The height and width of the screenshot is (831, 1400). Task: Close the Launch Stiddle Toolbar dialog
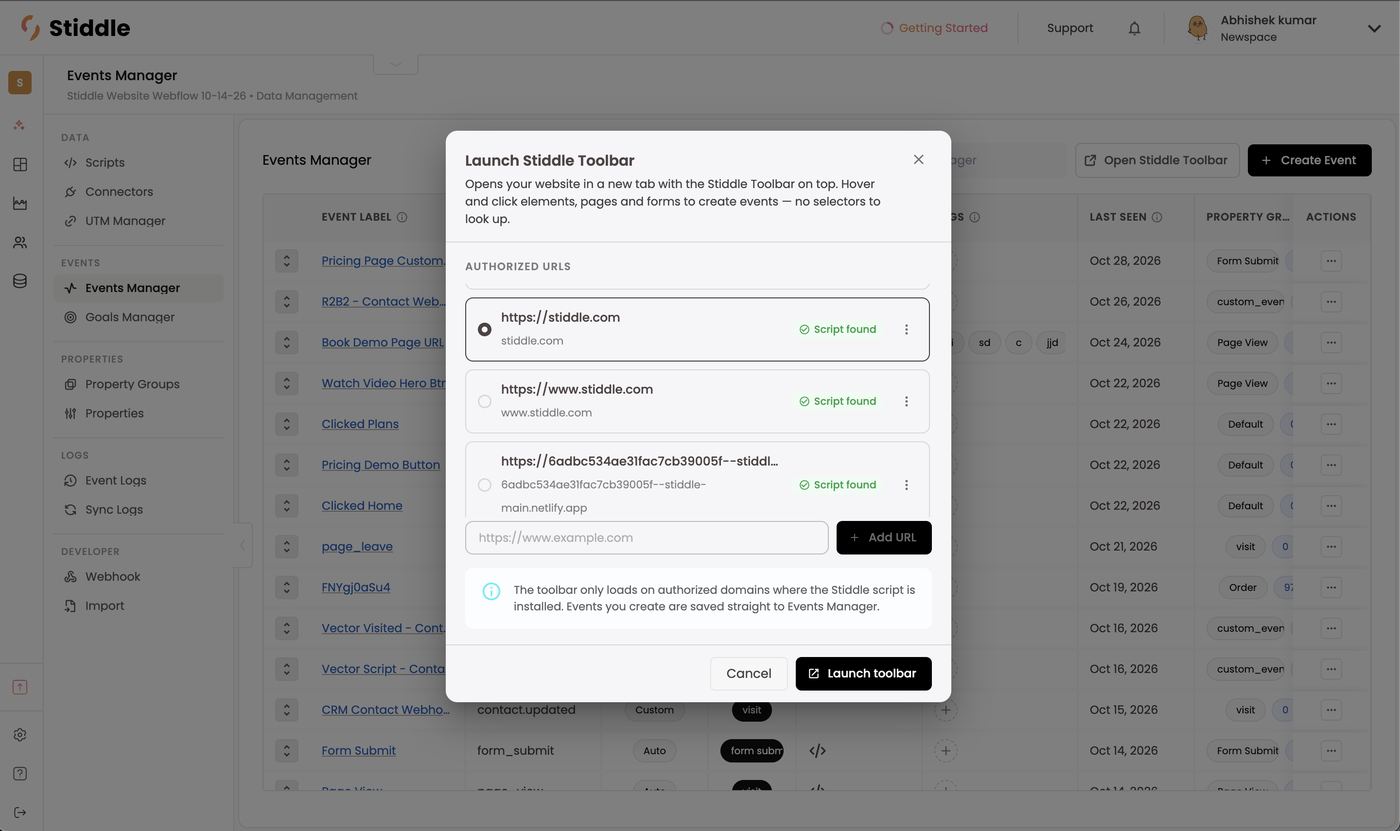pos(918,160)
